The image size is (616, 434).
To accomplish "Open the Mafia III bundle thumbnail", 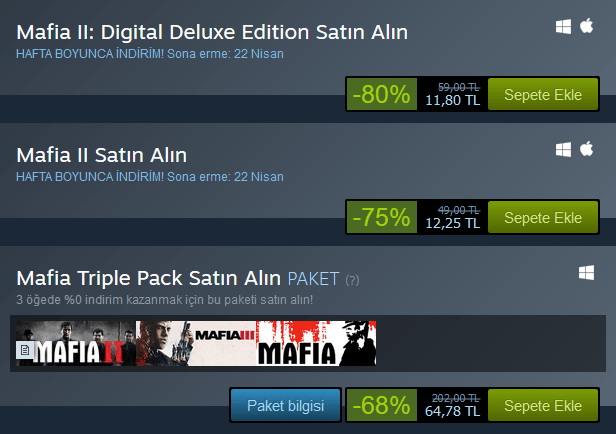I will (196, 344).
